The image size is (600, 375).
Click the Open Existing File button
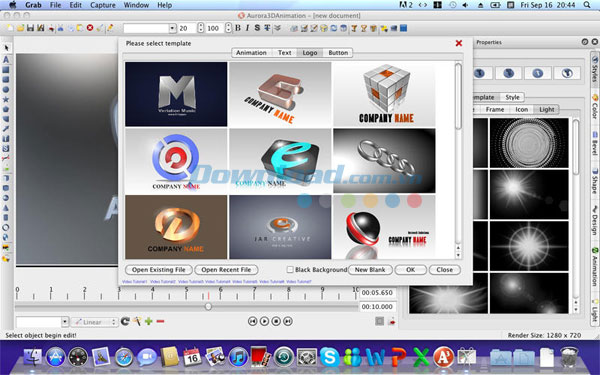(158, 270)
